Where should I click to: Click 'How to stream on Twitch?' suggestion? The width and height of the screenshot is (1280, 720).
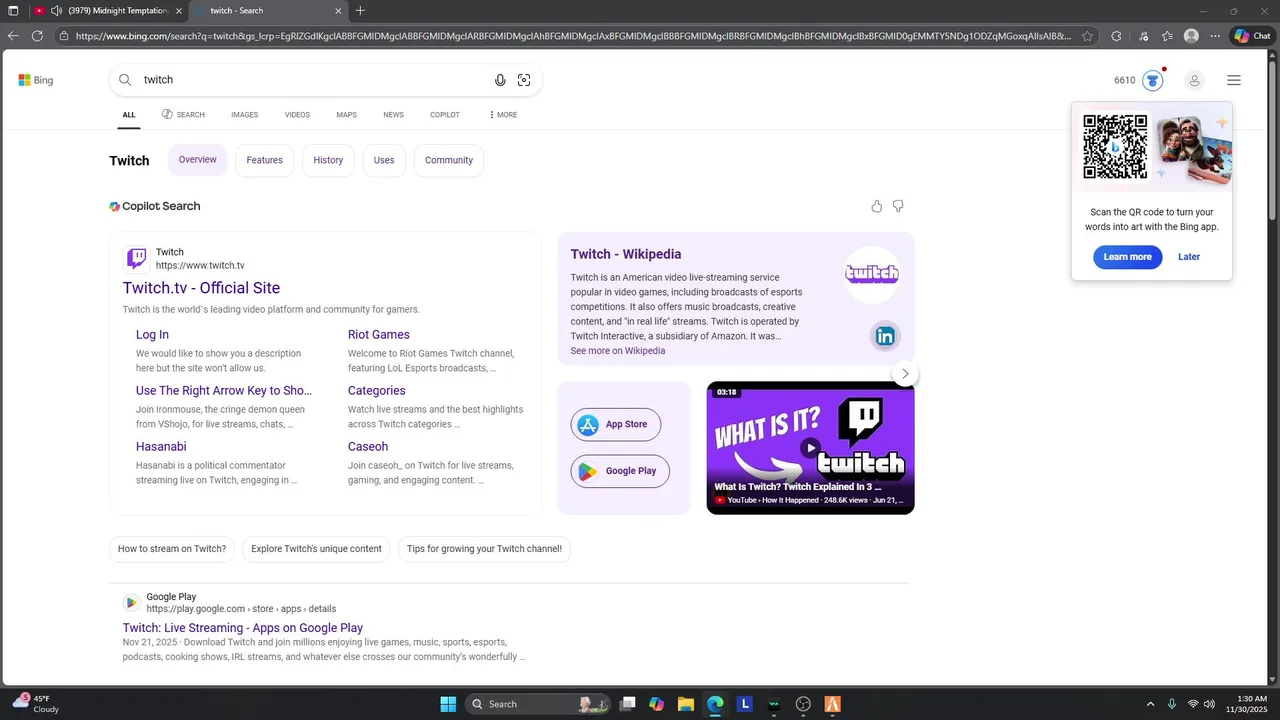(x=172, y=549)
